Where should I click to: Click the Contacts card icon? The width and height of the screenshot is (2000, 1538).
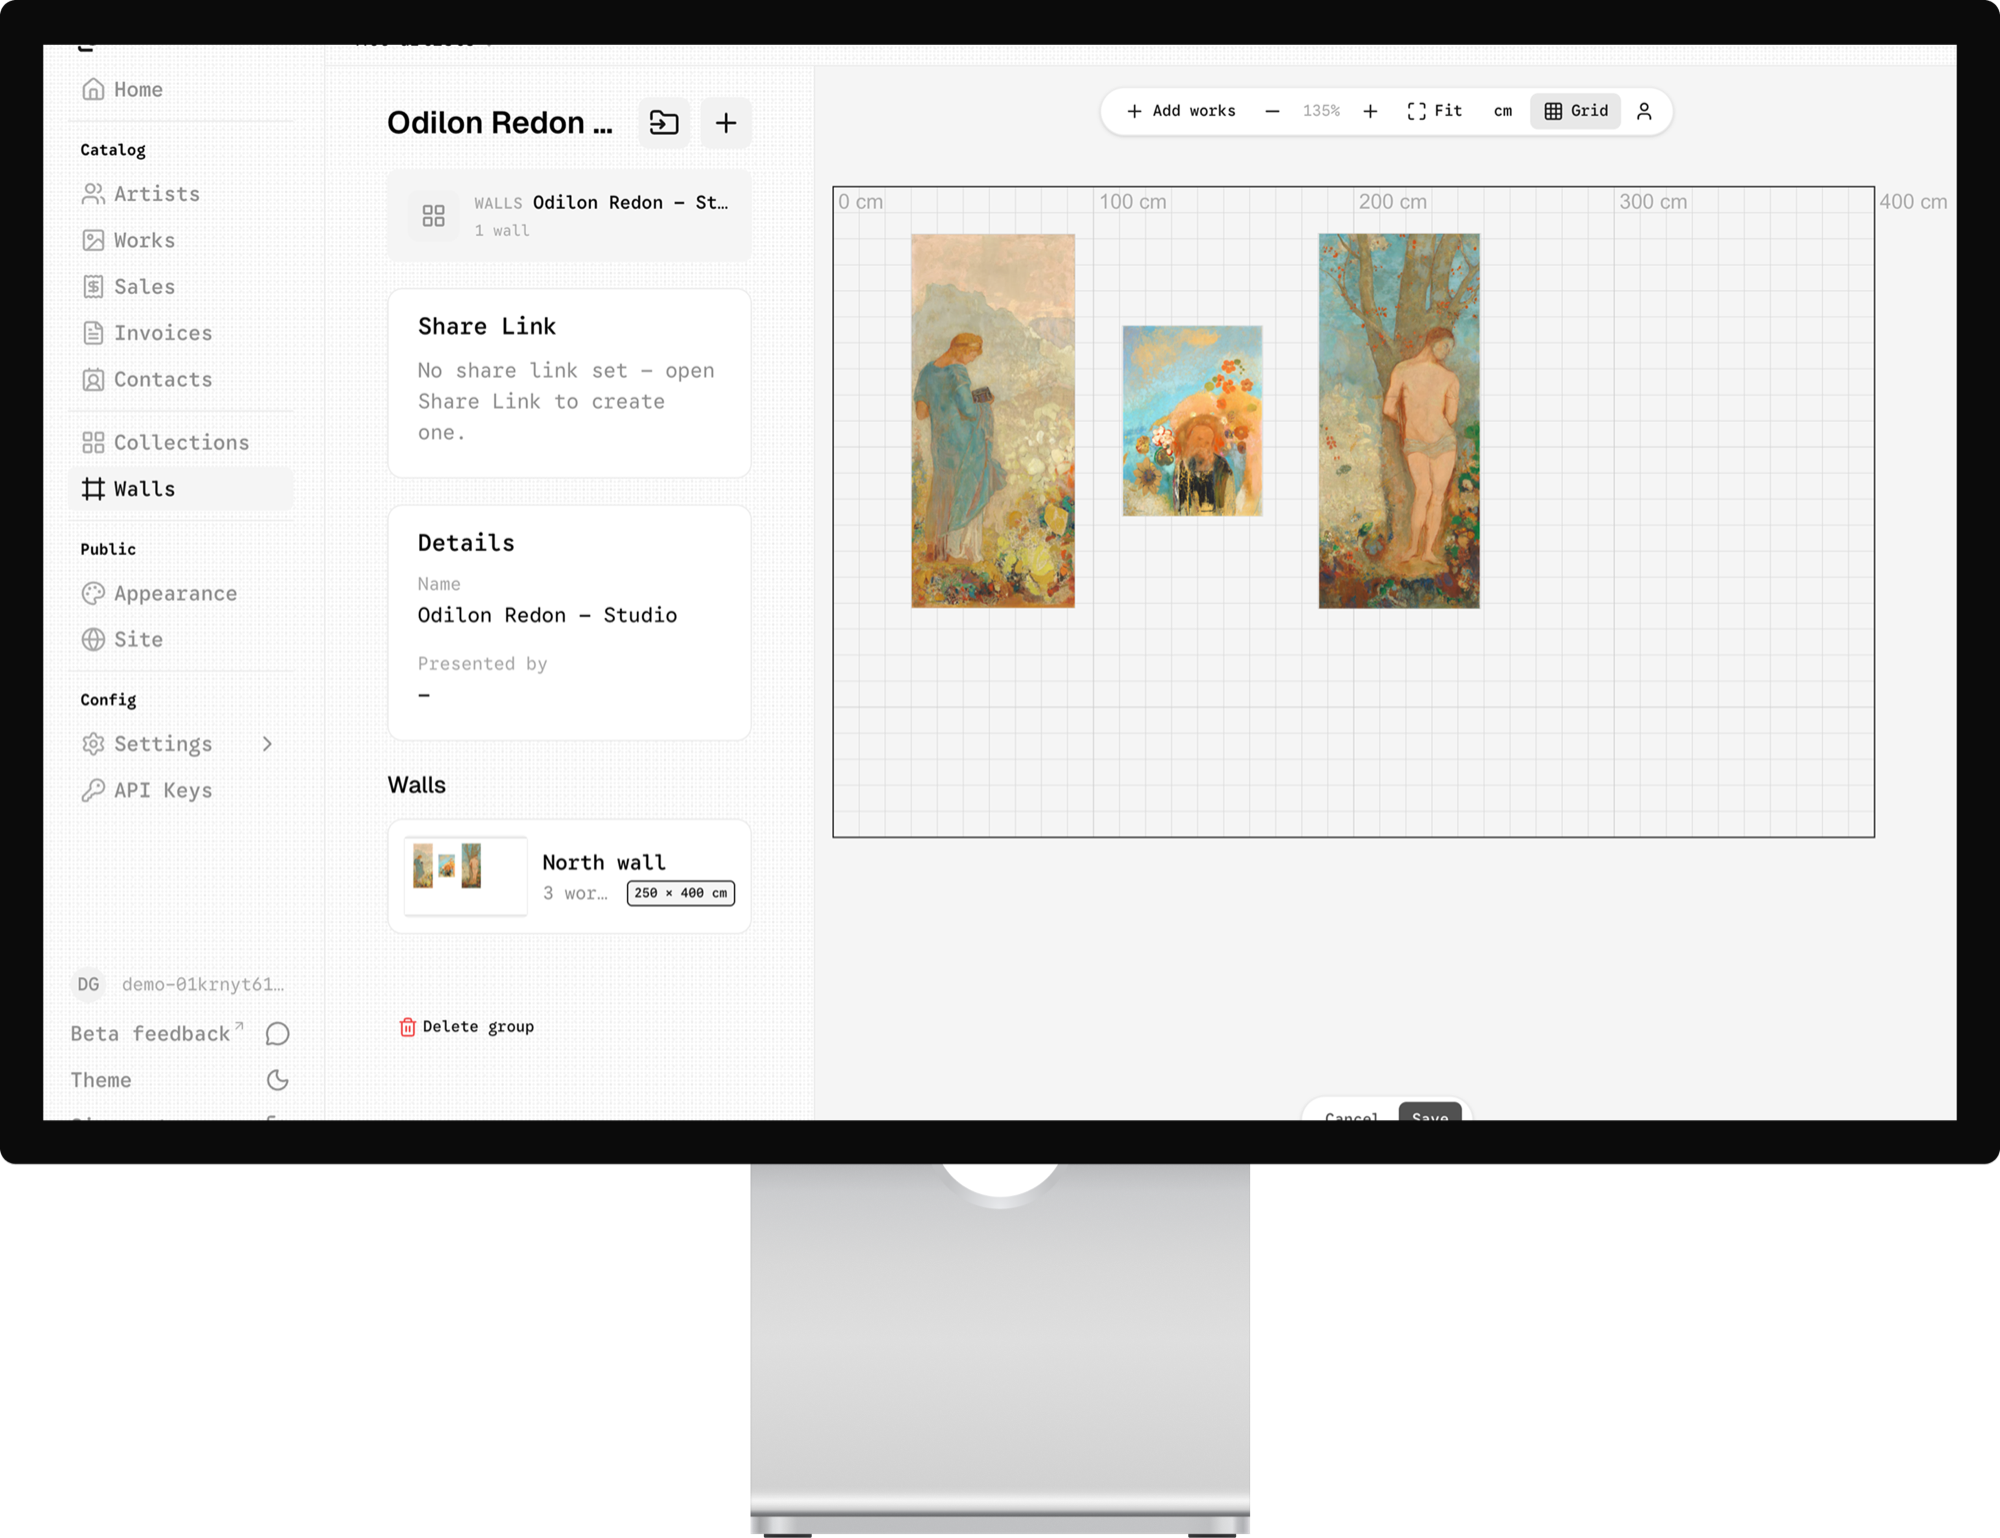[93, 379]
